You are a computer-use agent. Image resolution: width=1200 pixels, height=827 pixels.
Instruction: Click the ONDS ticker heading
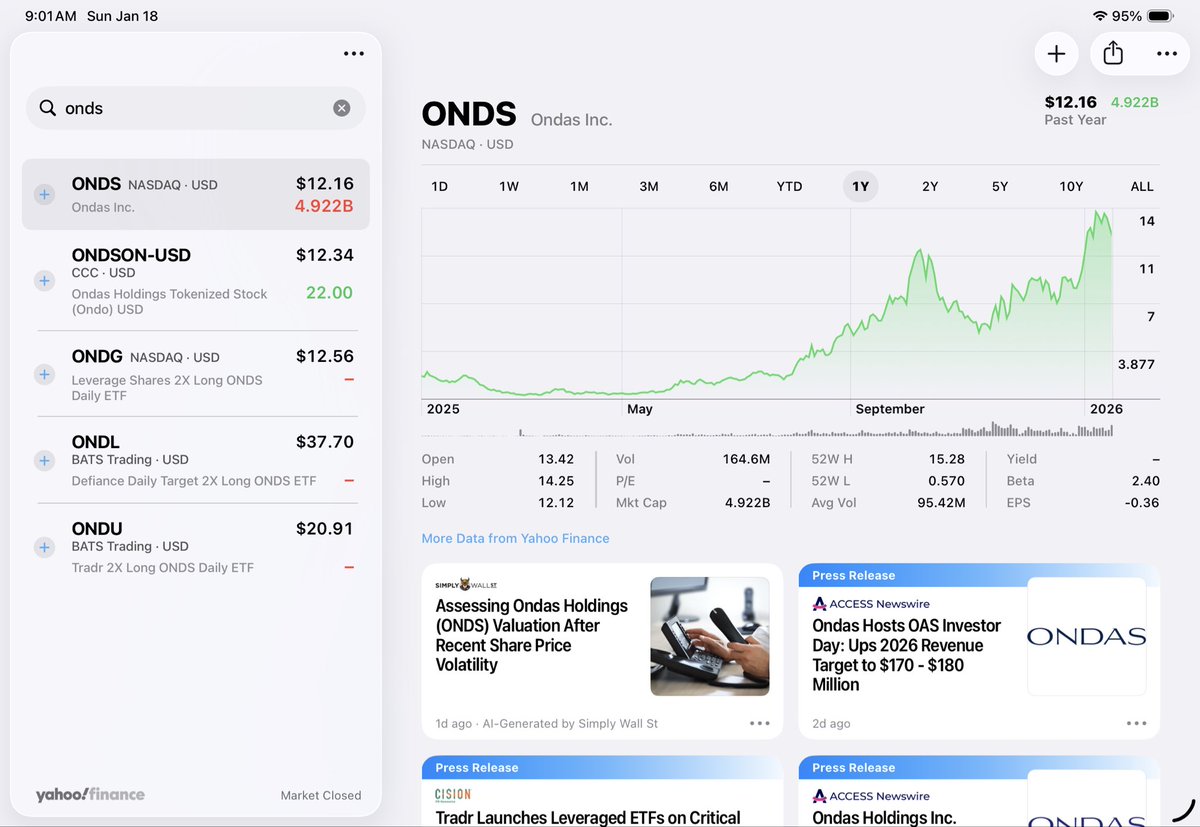point(469,114)
